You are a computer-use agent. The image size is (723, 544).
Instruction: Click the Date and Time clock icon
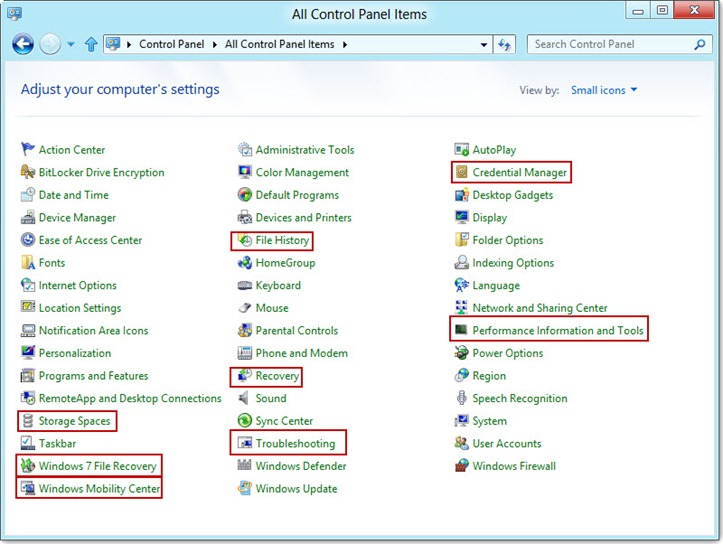pyautogui.click(x=28, y=195)
